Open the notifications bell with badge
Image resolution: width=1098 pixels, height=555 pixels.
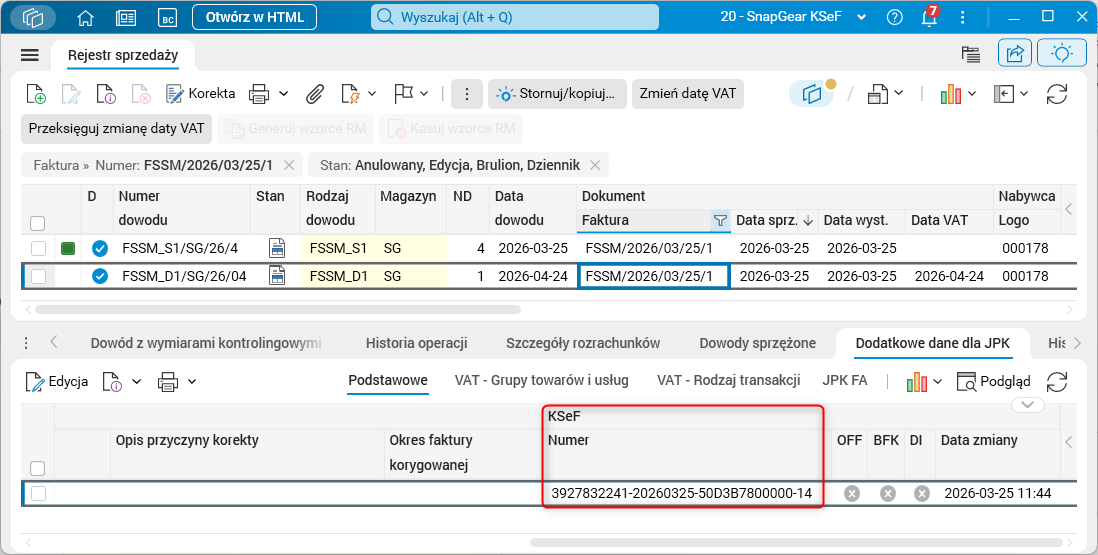[929, 17]
